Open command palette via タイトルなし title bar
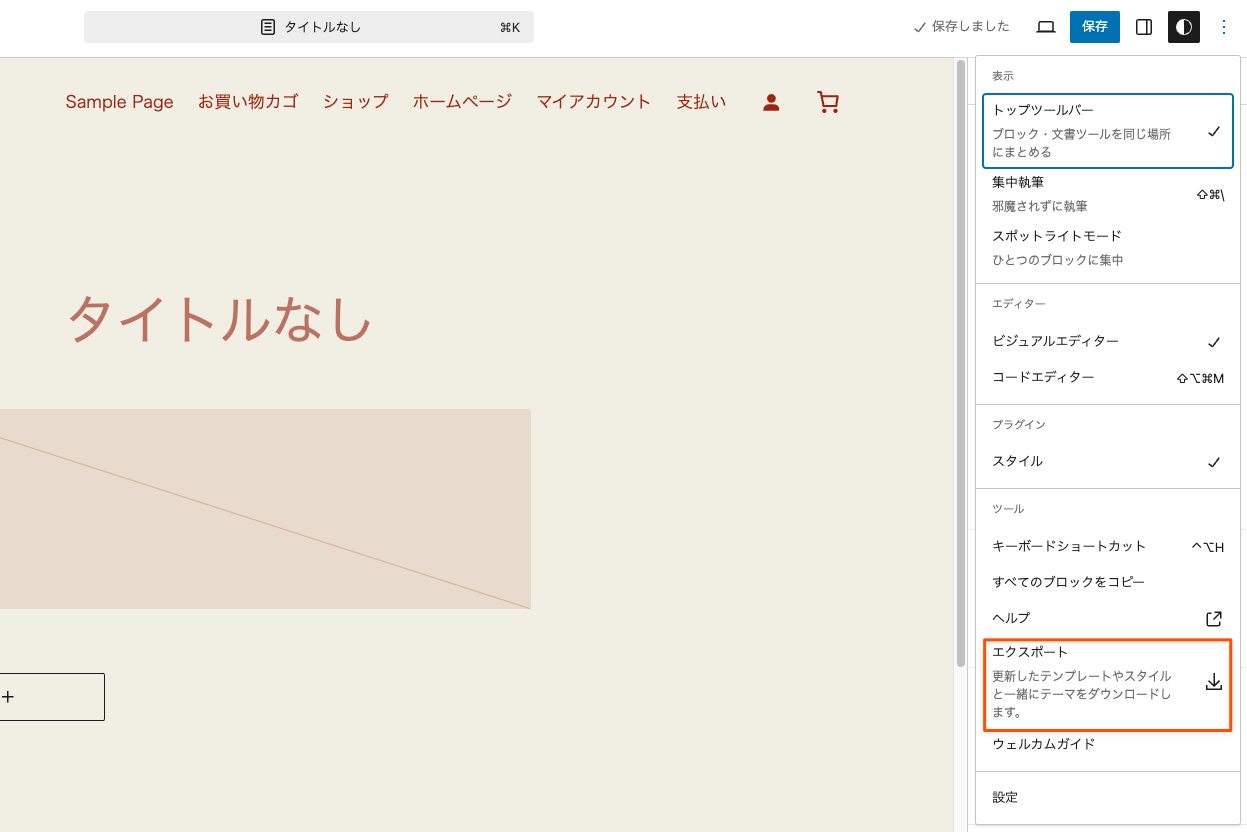 (x=308, y=27)
